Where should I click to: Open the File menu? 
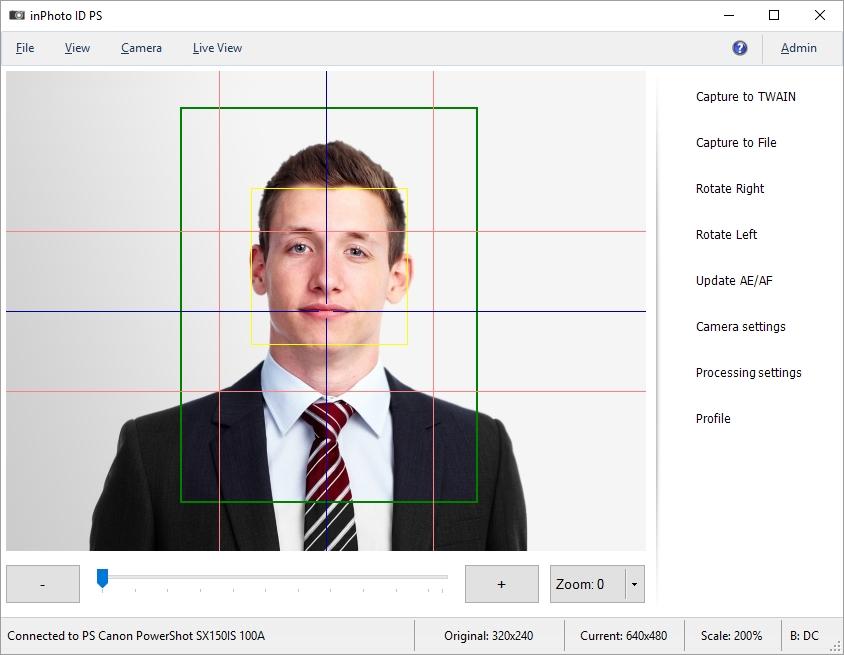(x=25, y=48)
